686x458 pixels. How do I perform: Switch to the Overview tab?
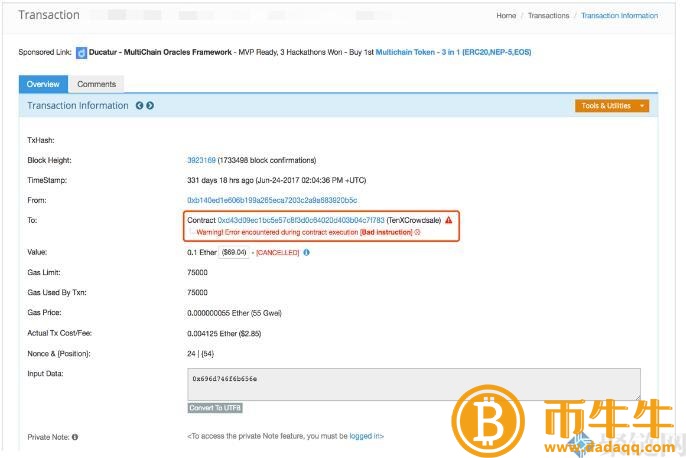43,84
